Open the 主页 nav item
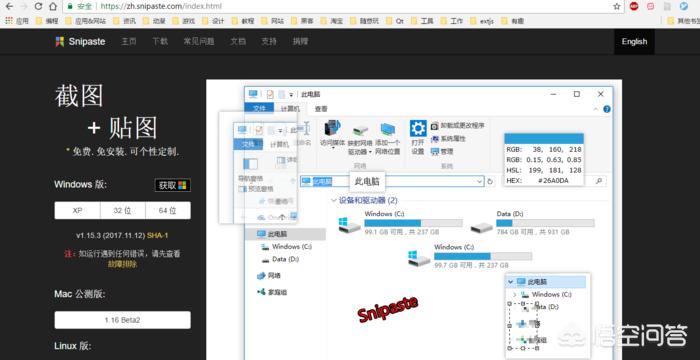This screenshot has height=360, width=700. tap(129, 42)
